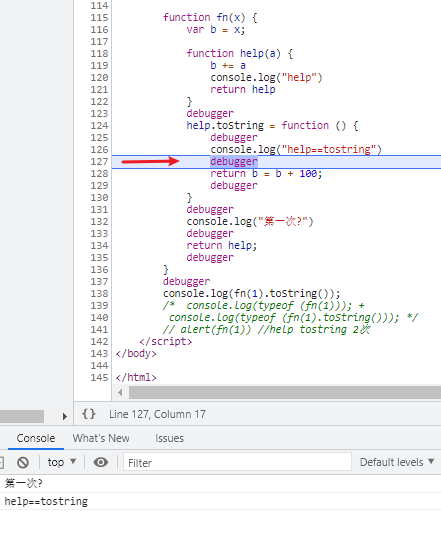441x542 pixels.
Task: Set breakpoint on line number 138
Action: [x=99, y=293]
